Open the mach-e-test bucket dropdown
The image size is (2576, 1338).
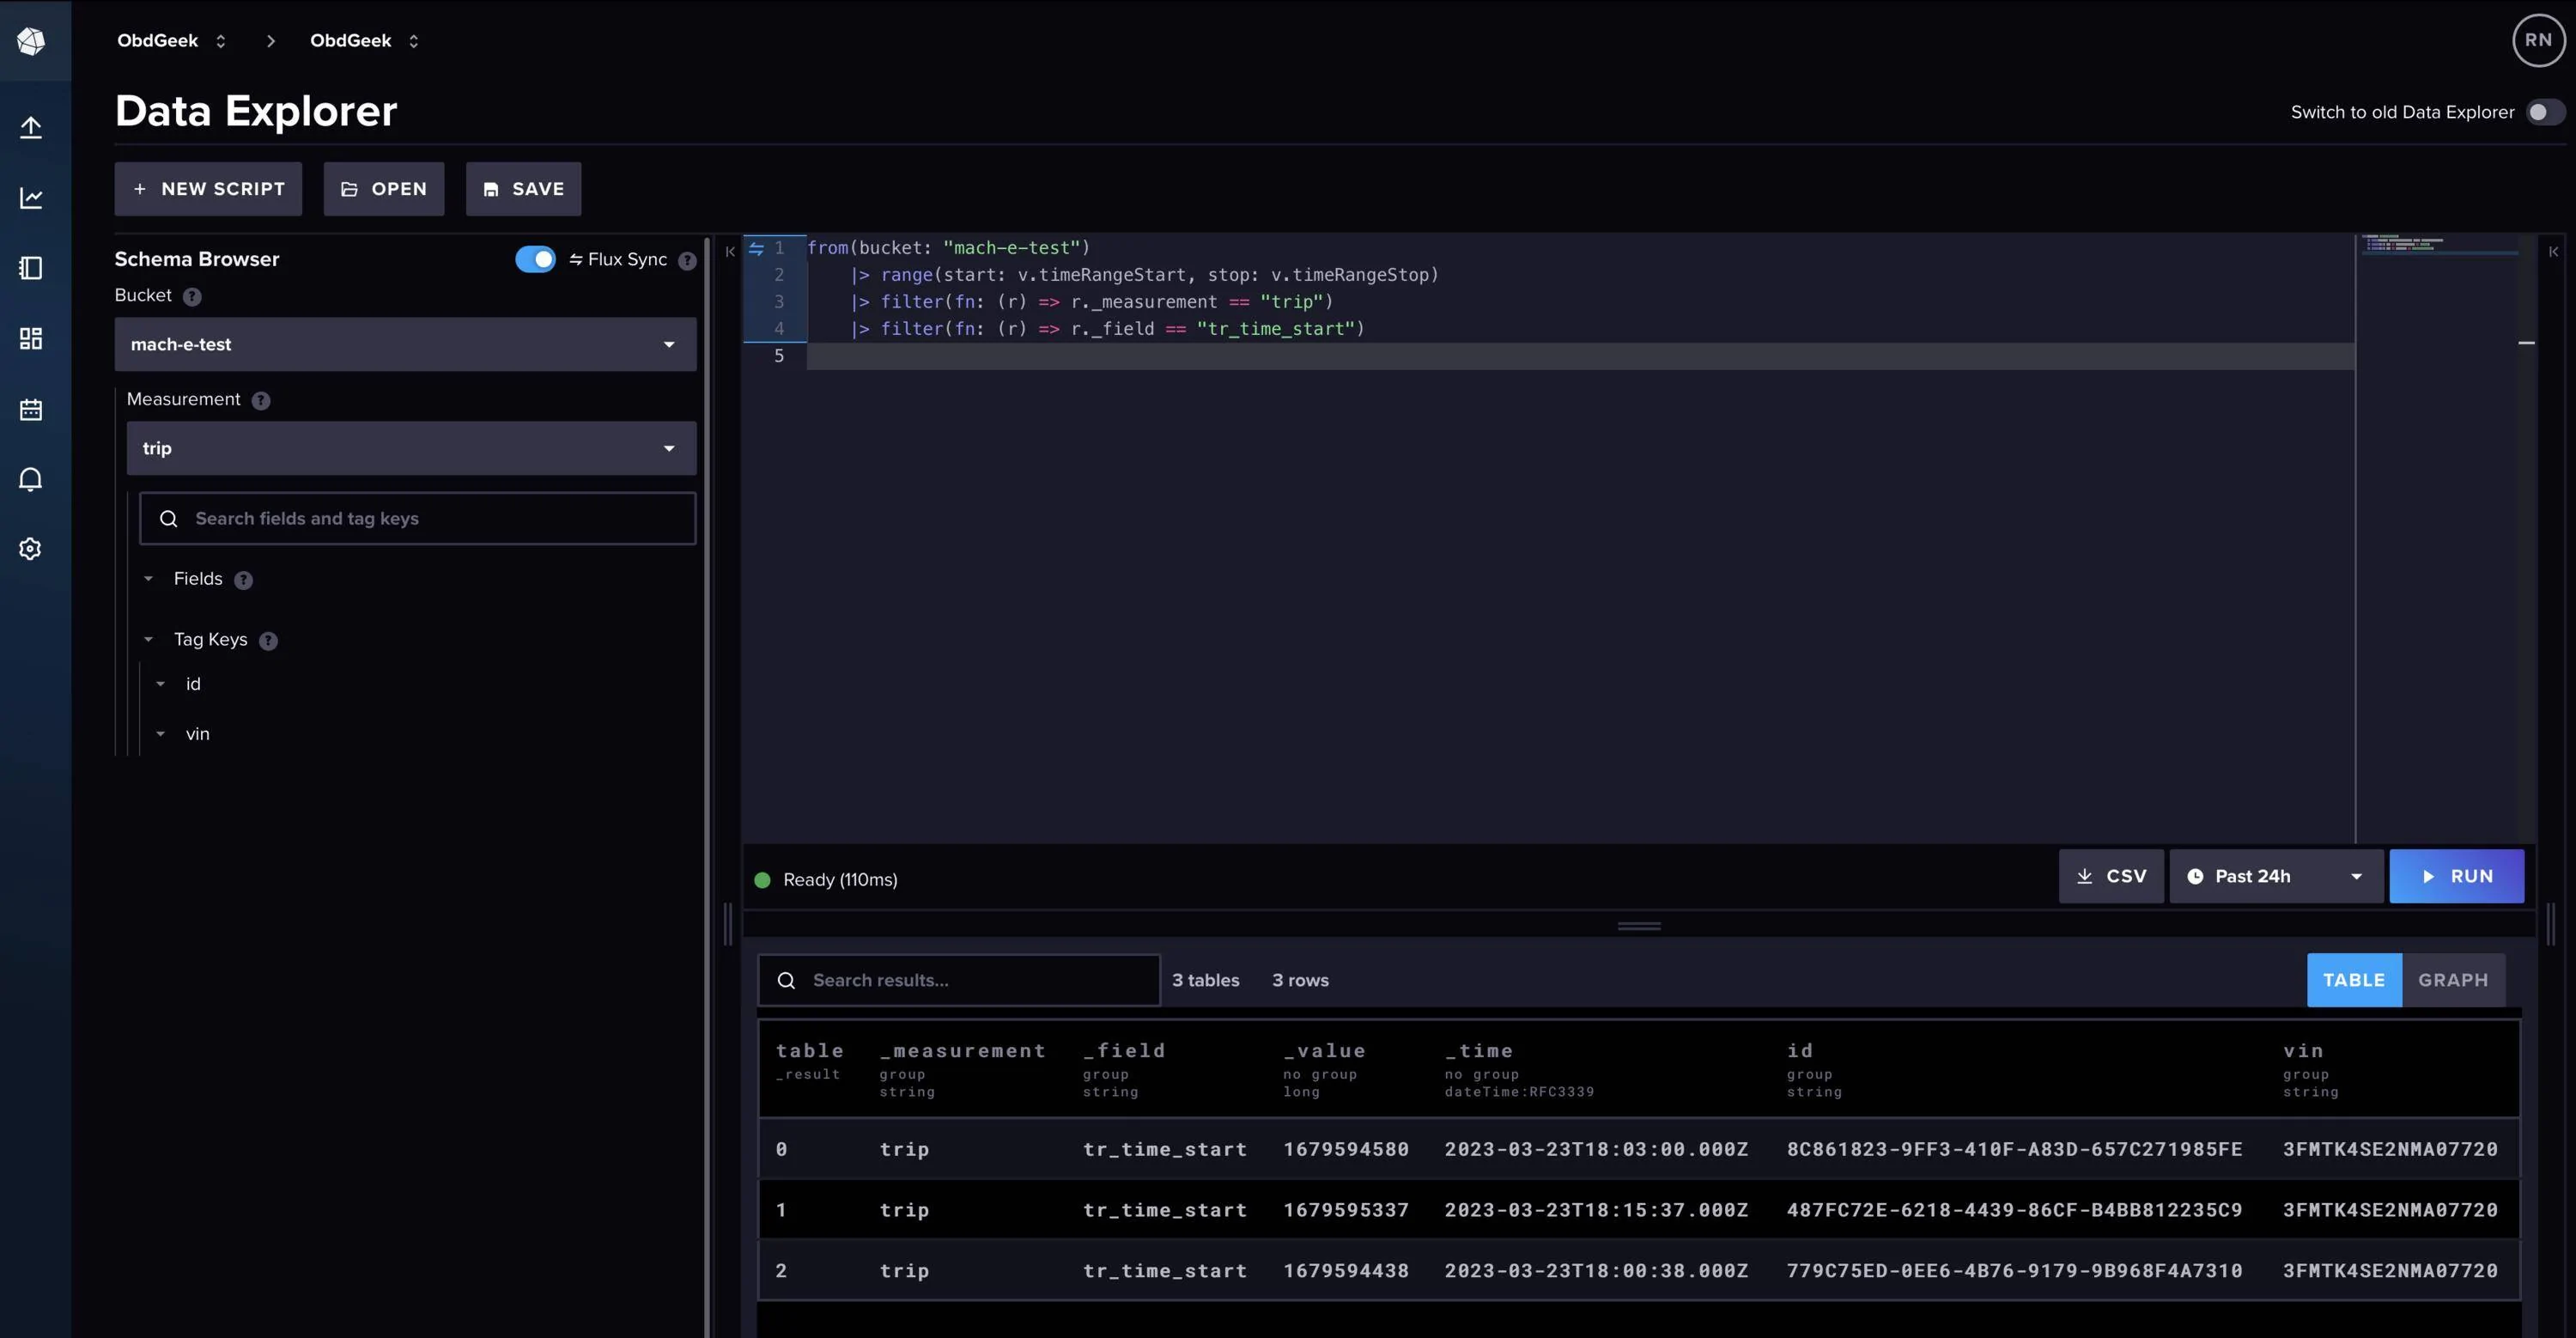tap(405, 344)
